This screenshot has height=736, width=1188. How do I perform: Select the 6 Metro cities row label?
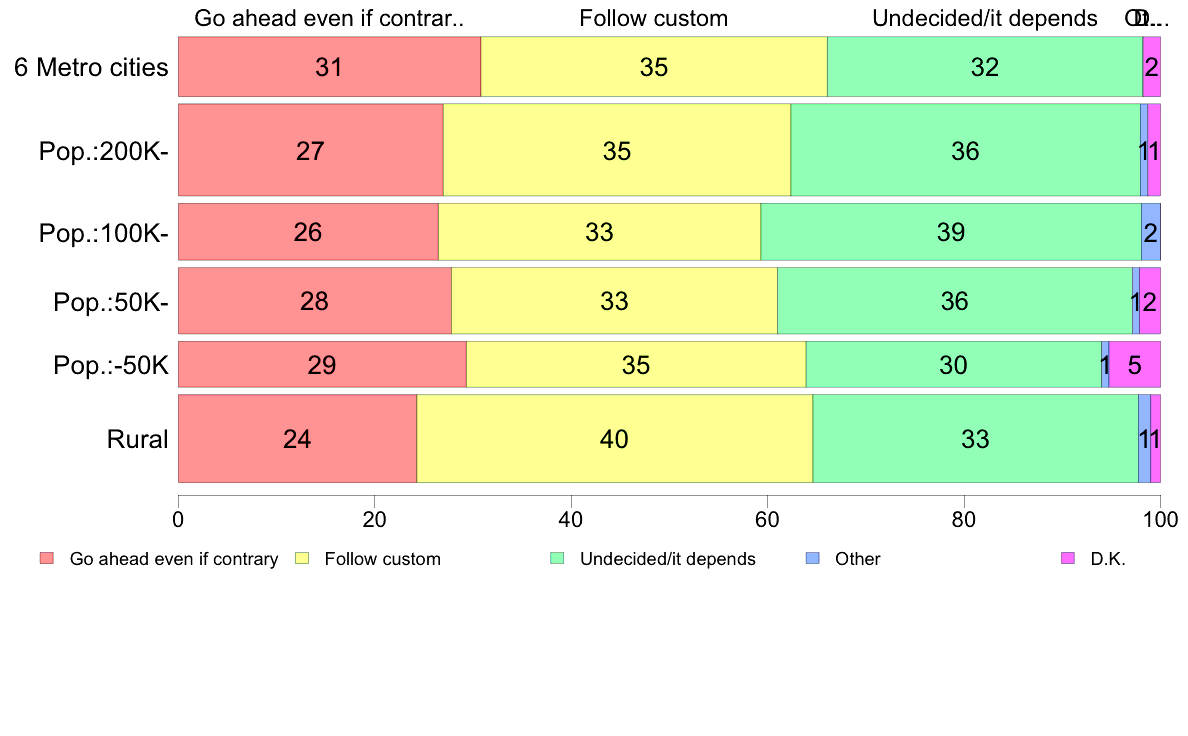tap(91, 67)
